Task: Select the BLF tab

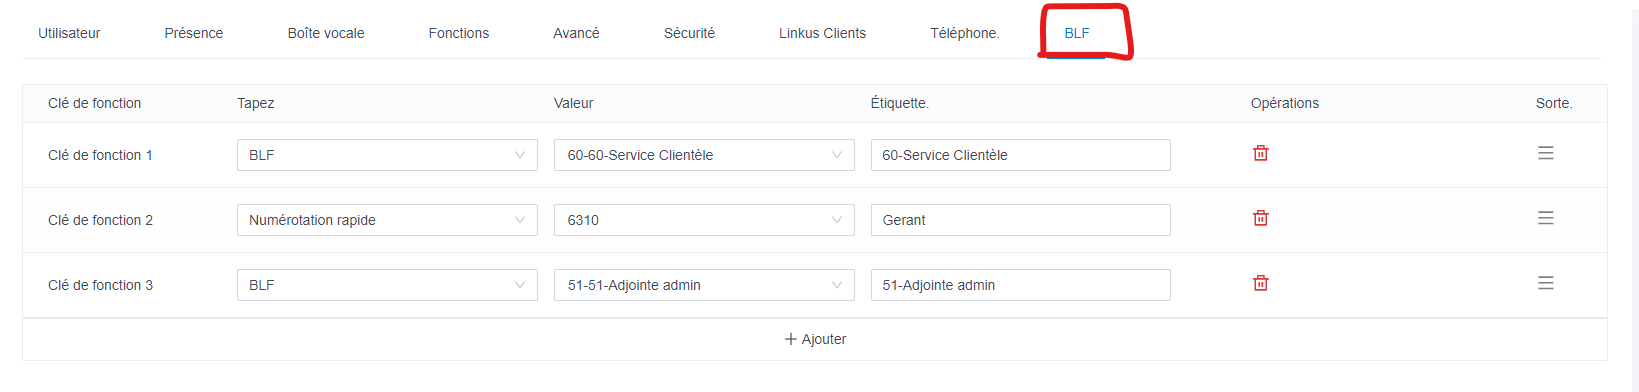Action: pos(1077,33)
